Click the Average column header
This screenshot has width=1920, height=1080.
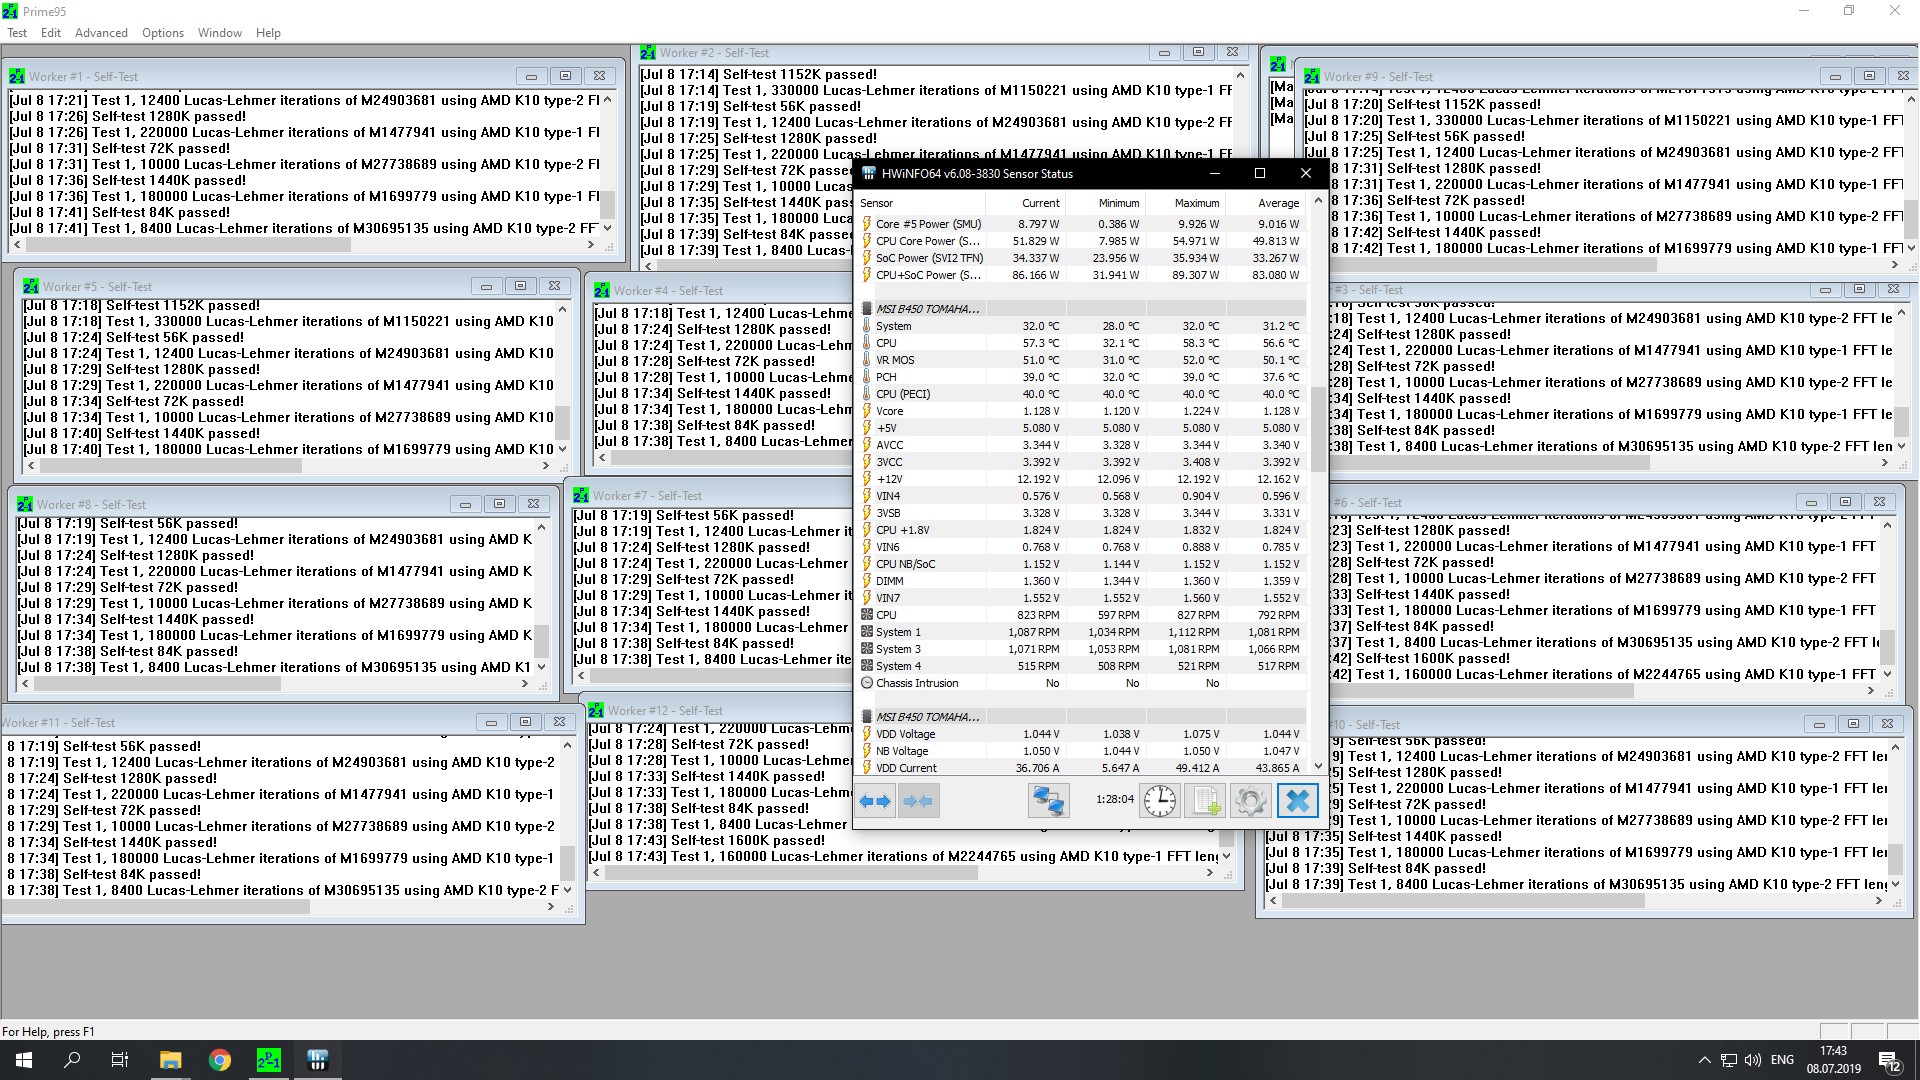[1278, 203]
